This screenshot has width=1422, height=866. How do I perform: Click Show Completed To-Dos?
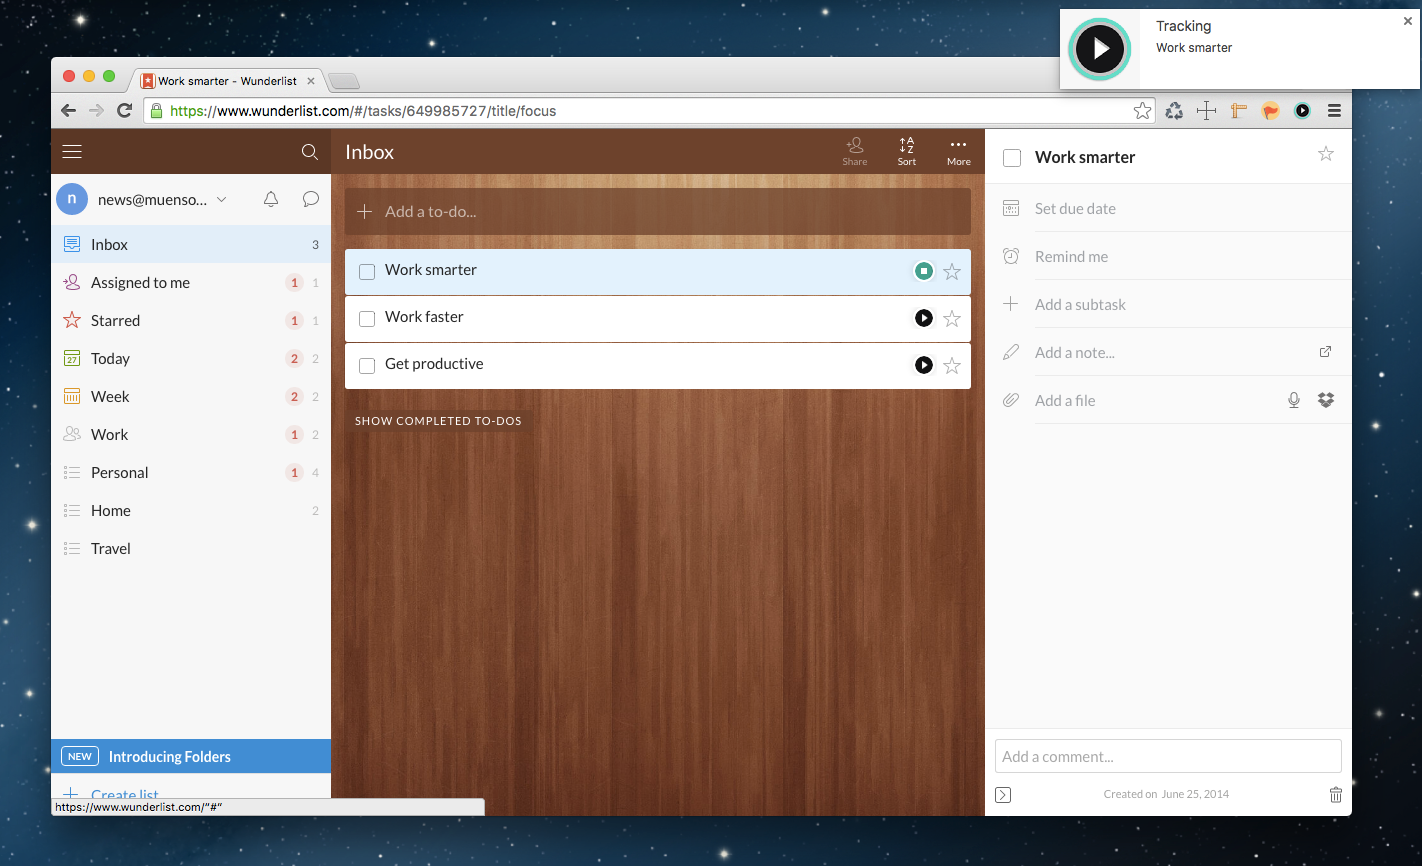438,421
